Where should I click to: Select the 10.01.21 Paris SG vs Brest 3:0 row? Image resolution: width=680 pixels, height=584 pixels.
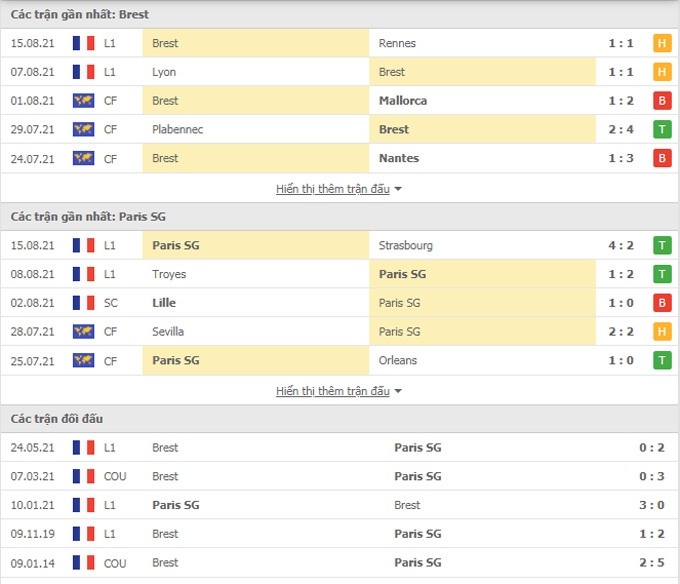(x=340, y=505)
